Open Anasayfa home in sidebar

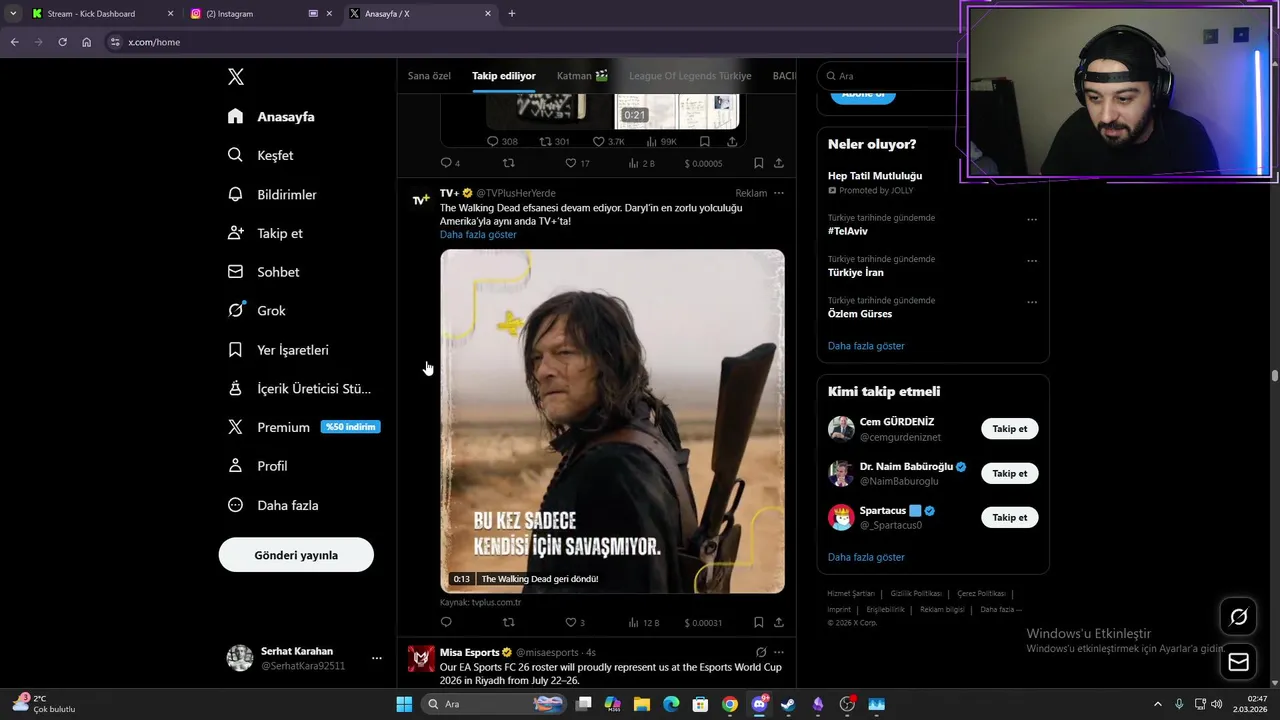click(x=271, y=116)
